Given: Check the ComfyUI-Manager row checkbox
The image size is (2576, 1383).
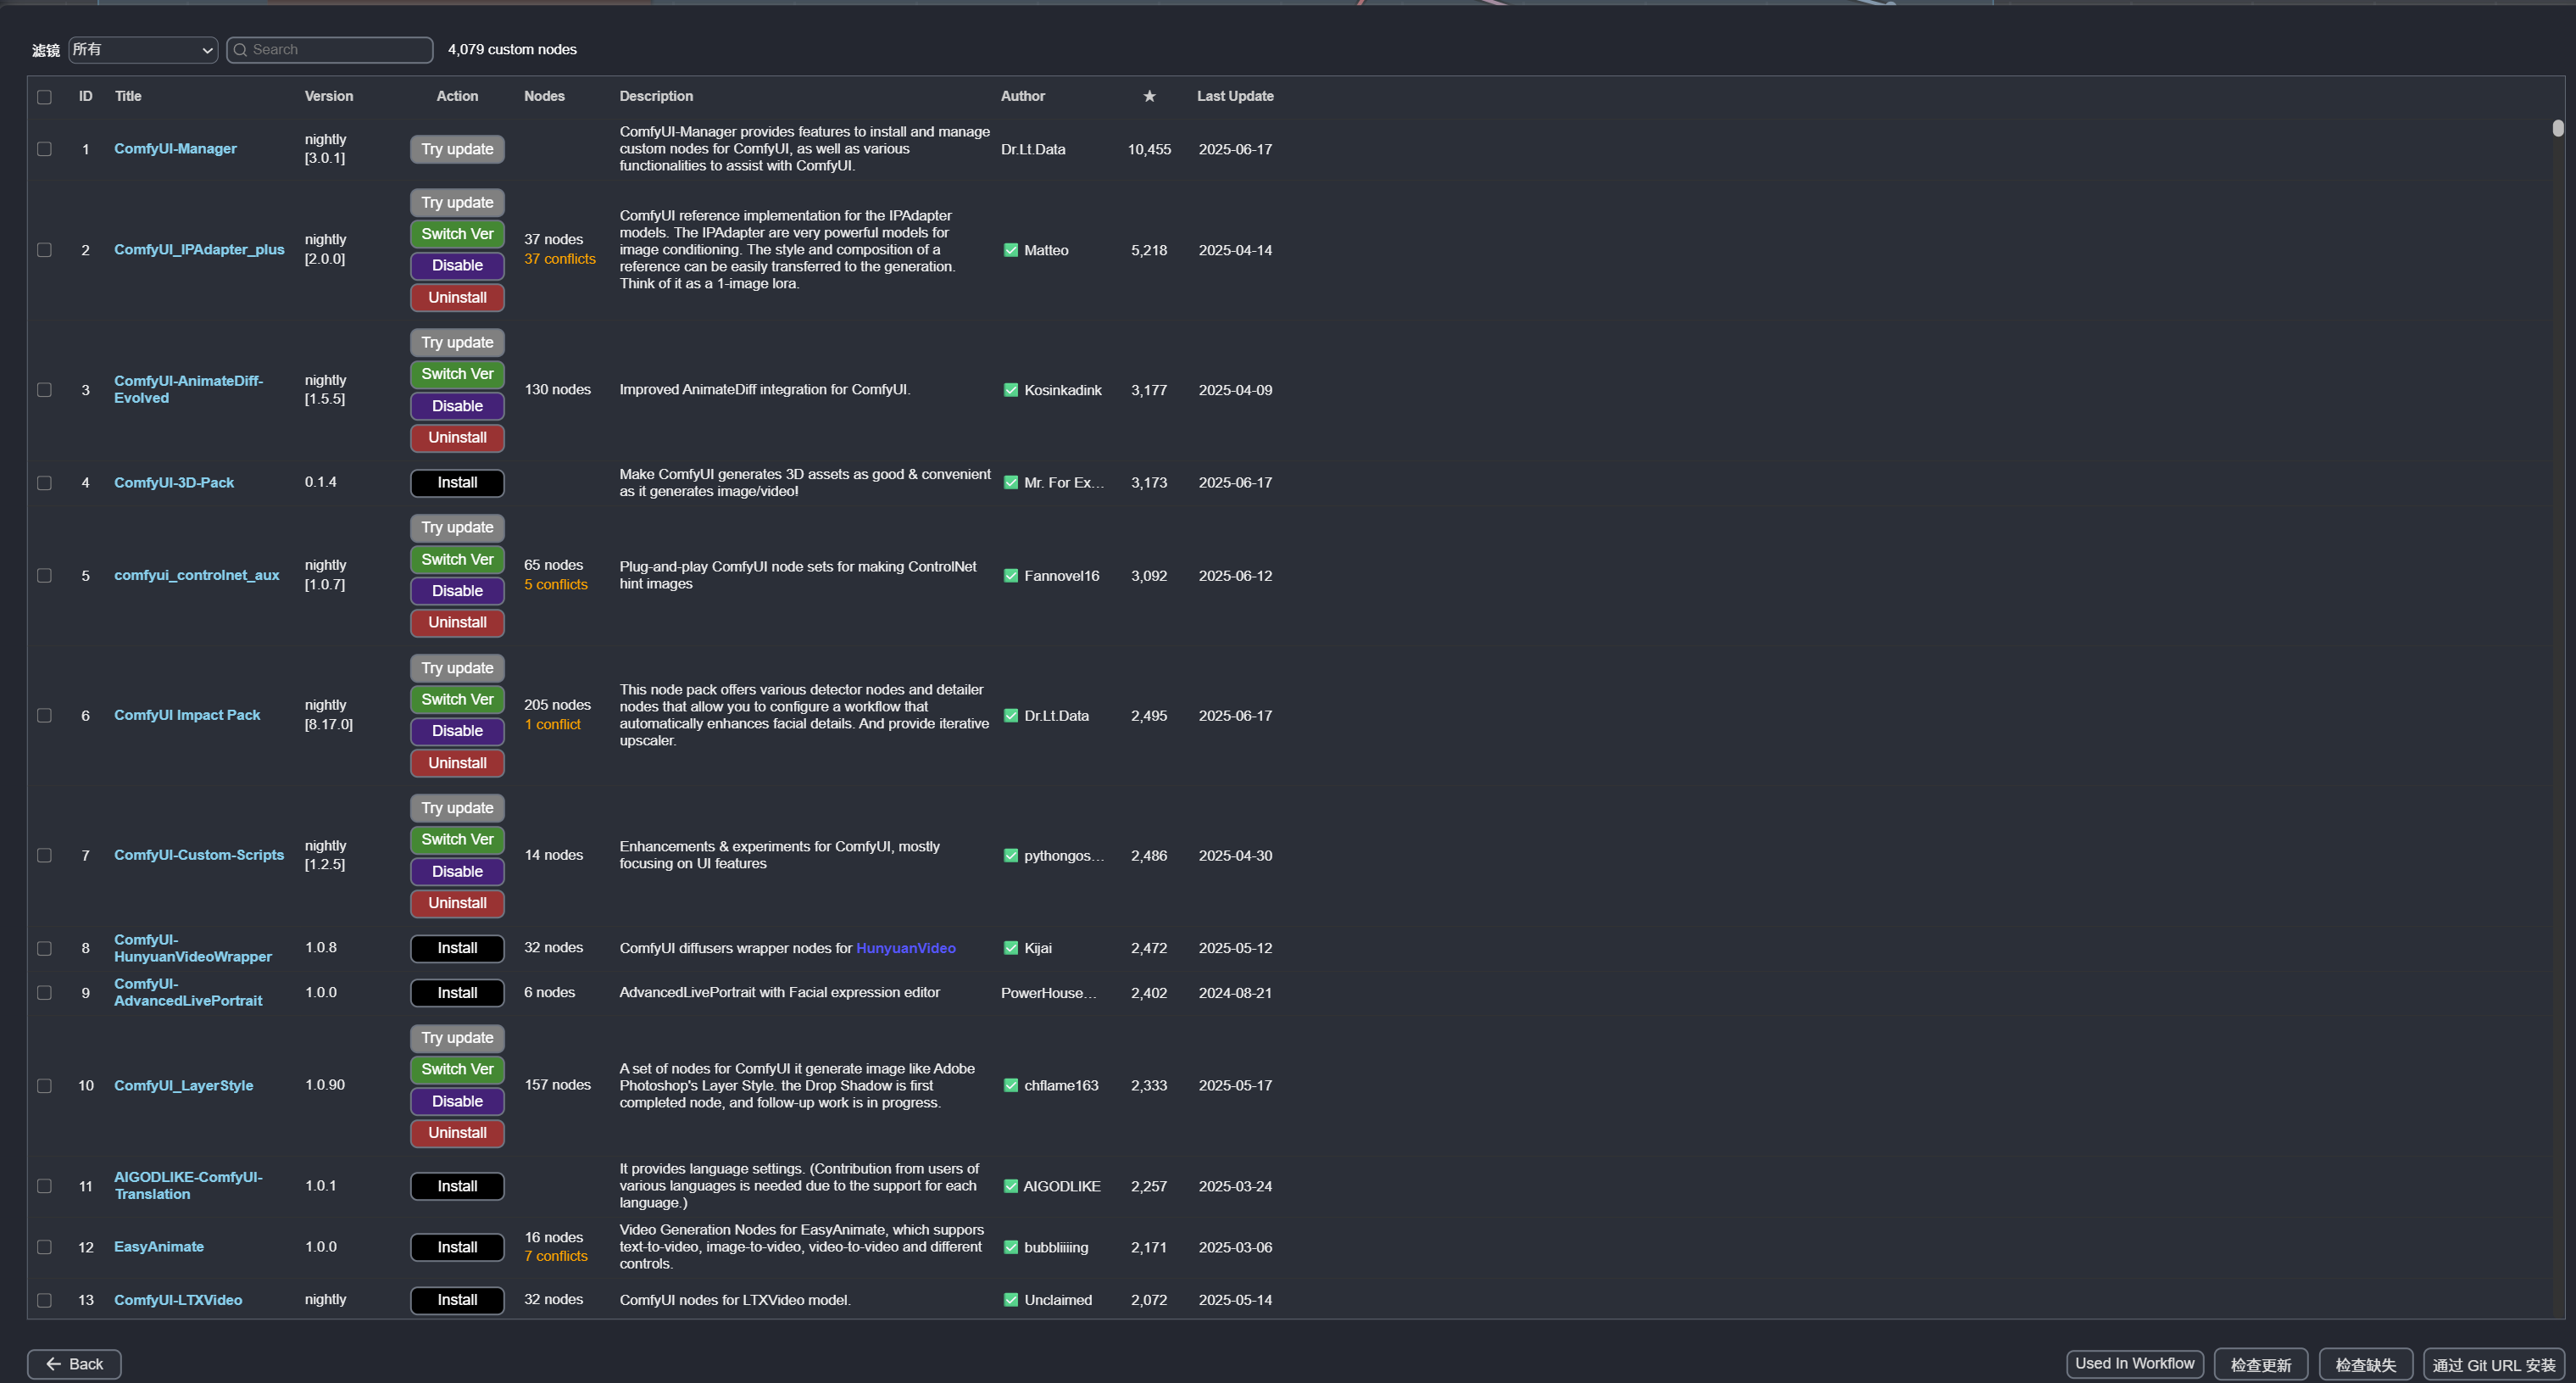Looking at the screenshot, I should 44,149.
